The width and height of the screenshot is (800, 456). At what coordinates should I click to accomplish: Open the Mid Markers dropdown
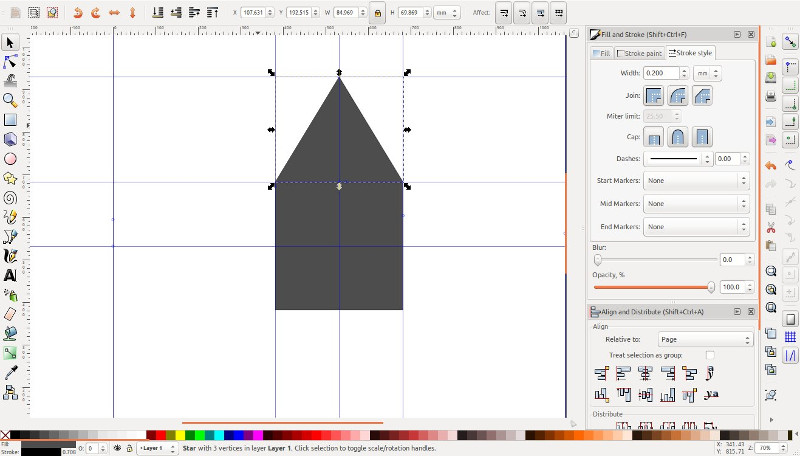pyautogui.click(x=696, y=204)
